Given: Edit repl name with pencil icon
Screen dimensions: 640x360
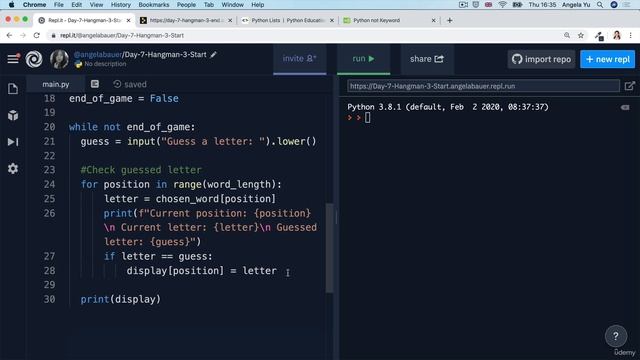Looking at the screenshot, I should click(x=213, y=55).
